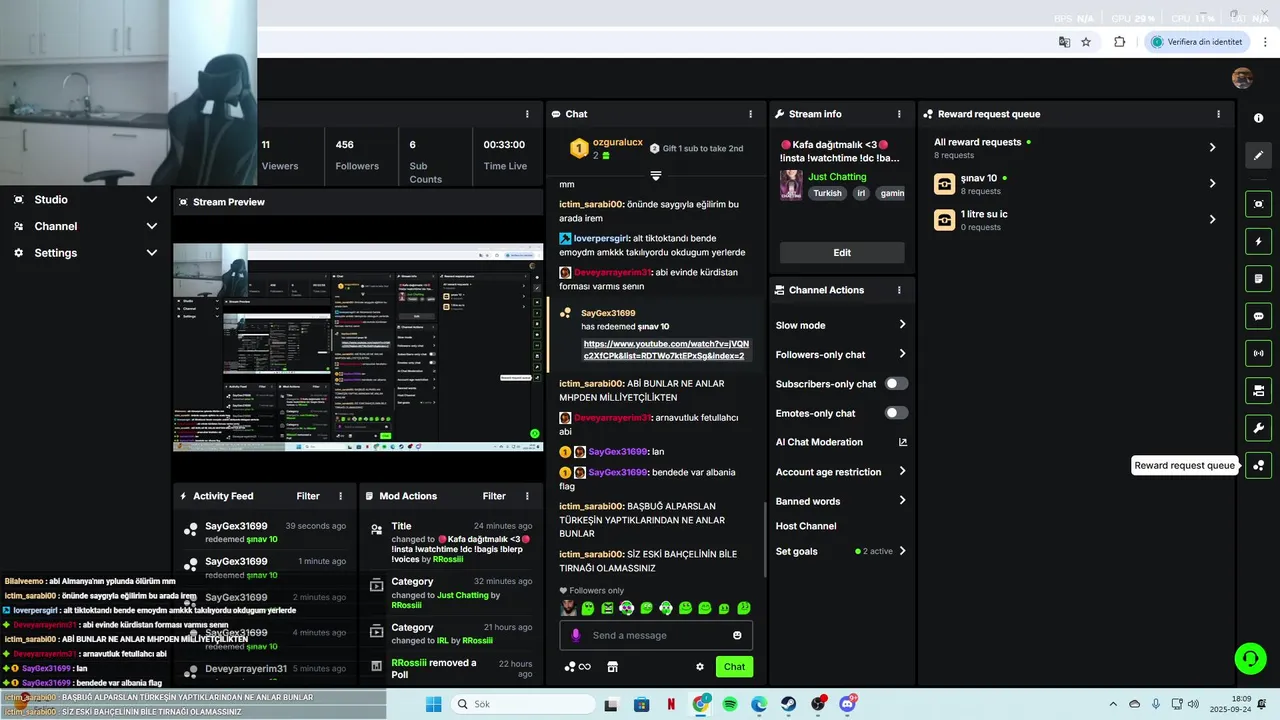
Task: Toggle the document Mod Actions sidebar icon
Action: tap(1258, 278)
